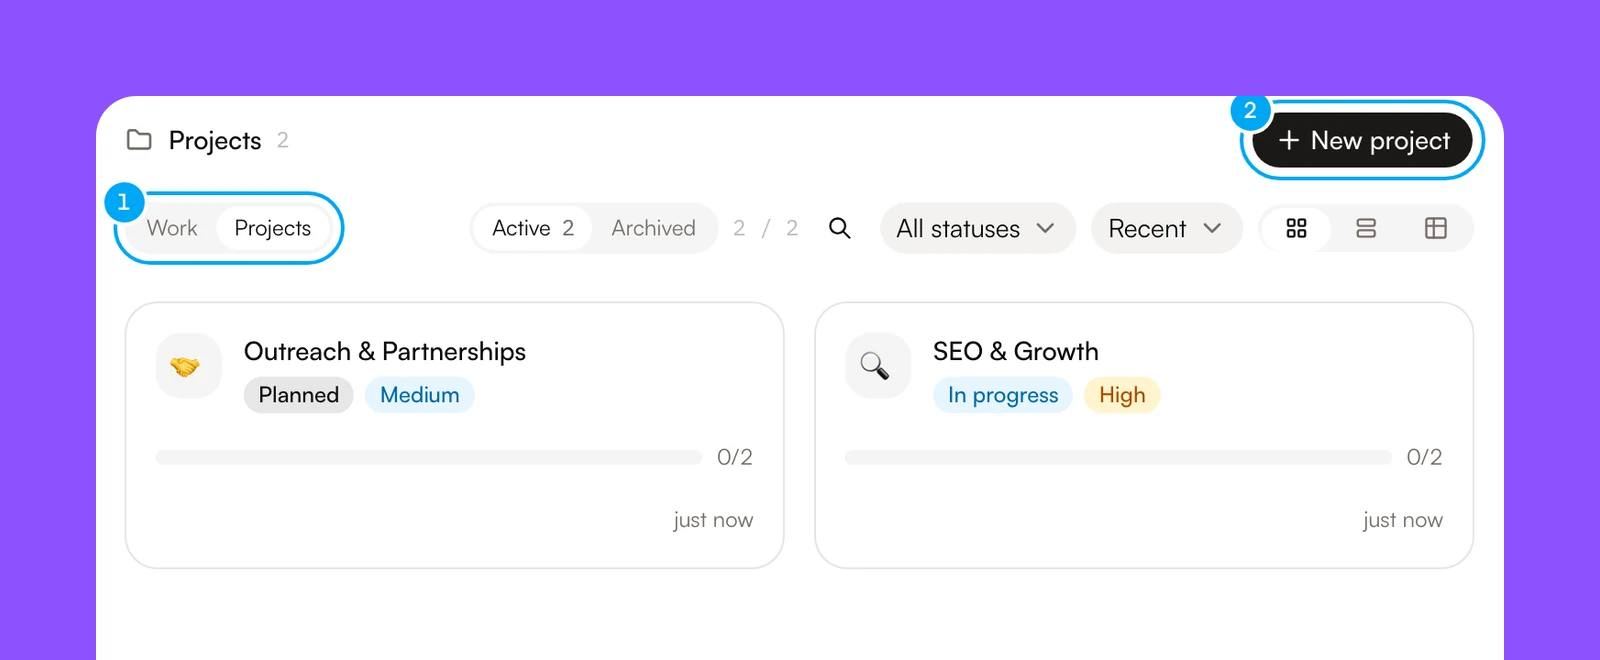Click the '2 / 2' count text
The height and width of the screenshot is (660, 1600).
[766, 228]
